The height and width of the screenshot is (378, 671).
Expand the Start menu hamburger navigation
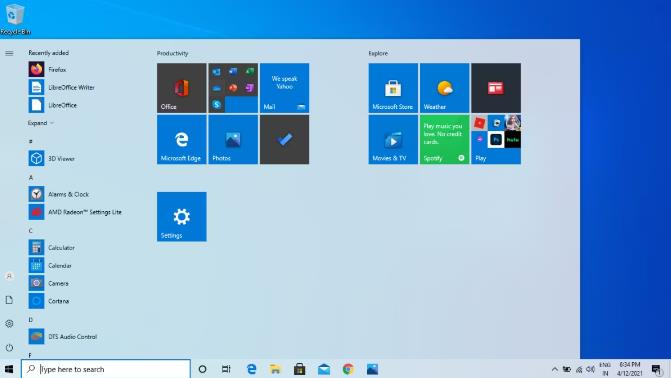click(x=9, y=53)
